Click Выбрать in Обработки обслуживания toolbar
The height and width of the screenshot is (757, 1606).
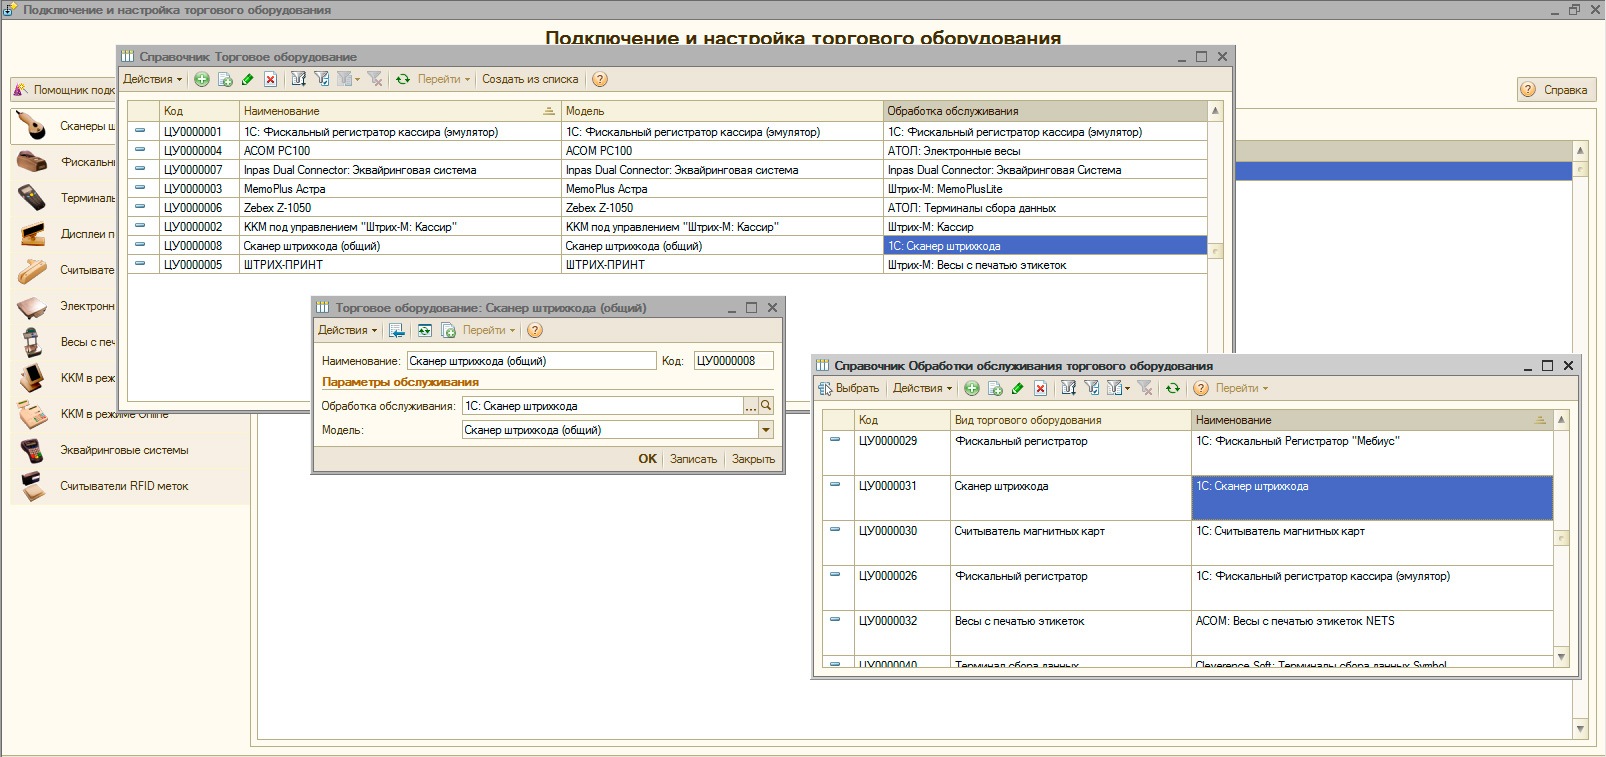pos(849,388)
